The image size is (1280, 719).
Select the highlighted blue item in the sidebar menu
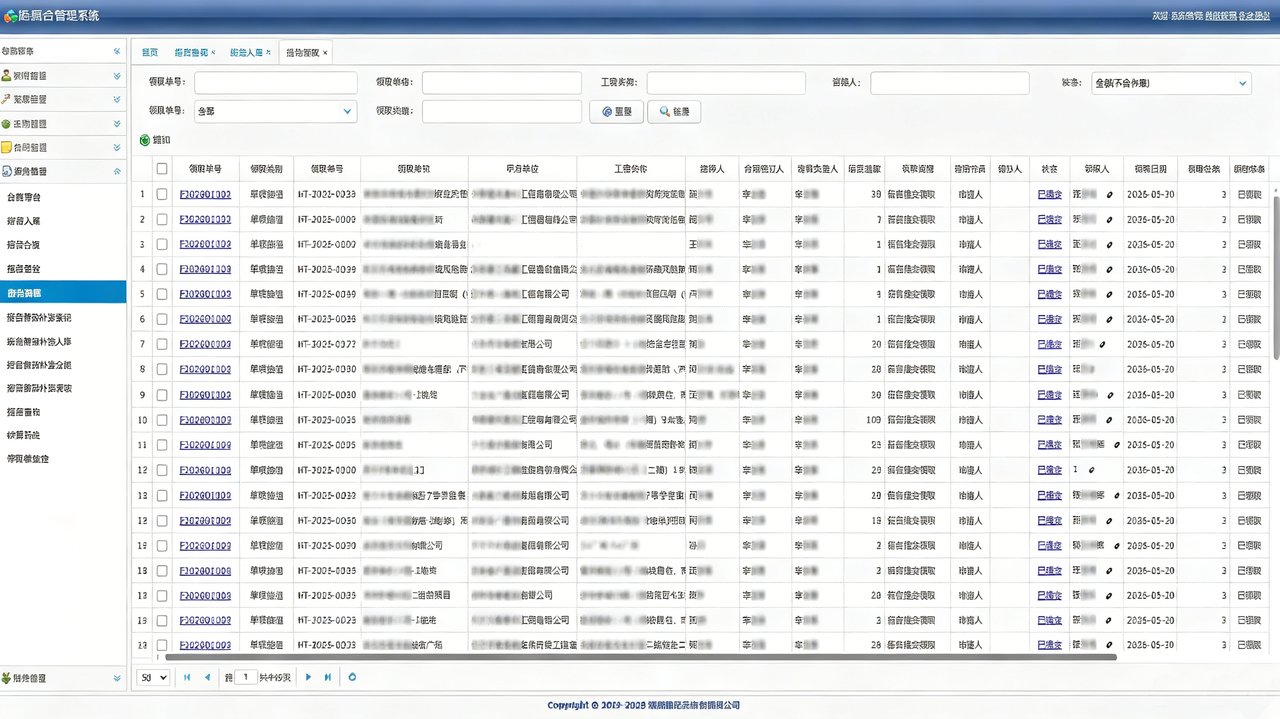(x=63, y=292)
